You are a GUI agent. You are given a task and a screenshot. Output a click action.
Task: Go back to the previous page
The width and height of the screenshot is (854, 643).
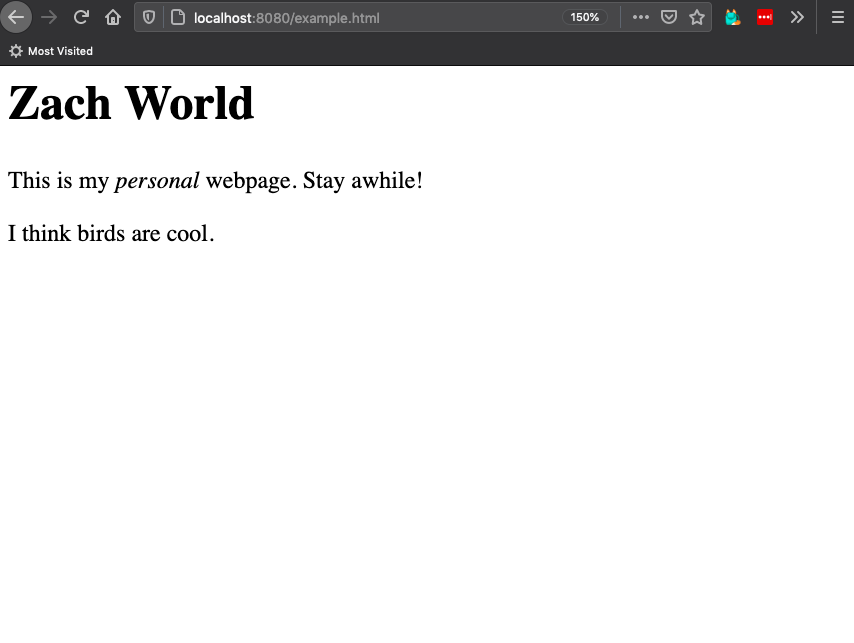pos(16,17)
